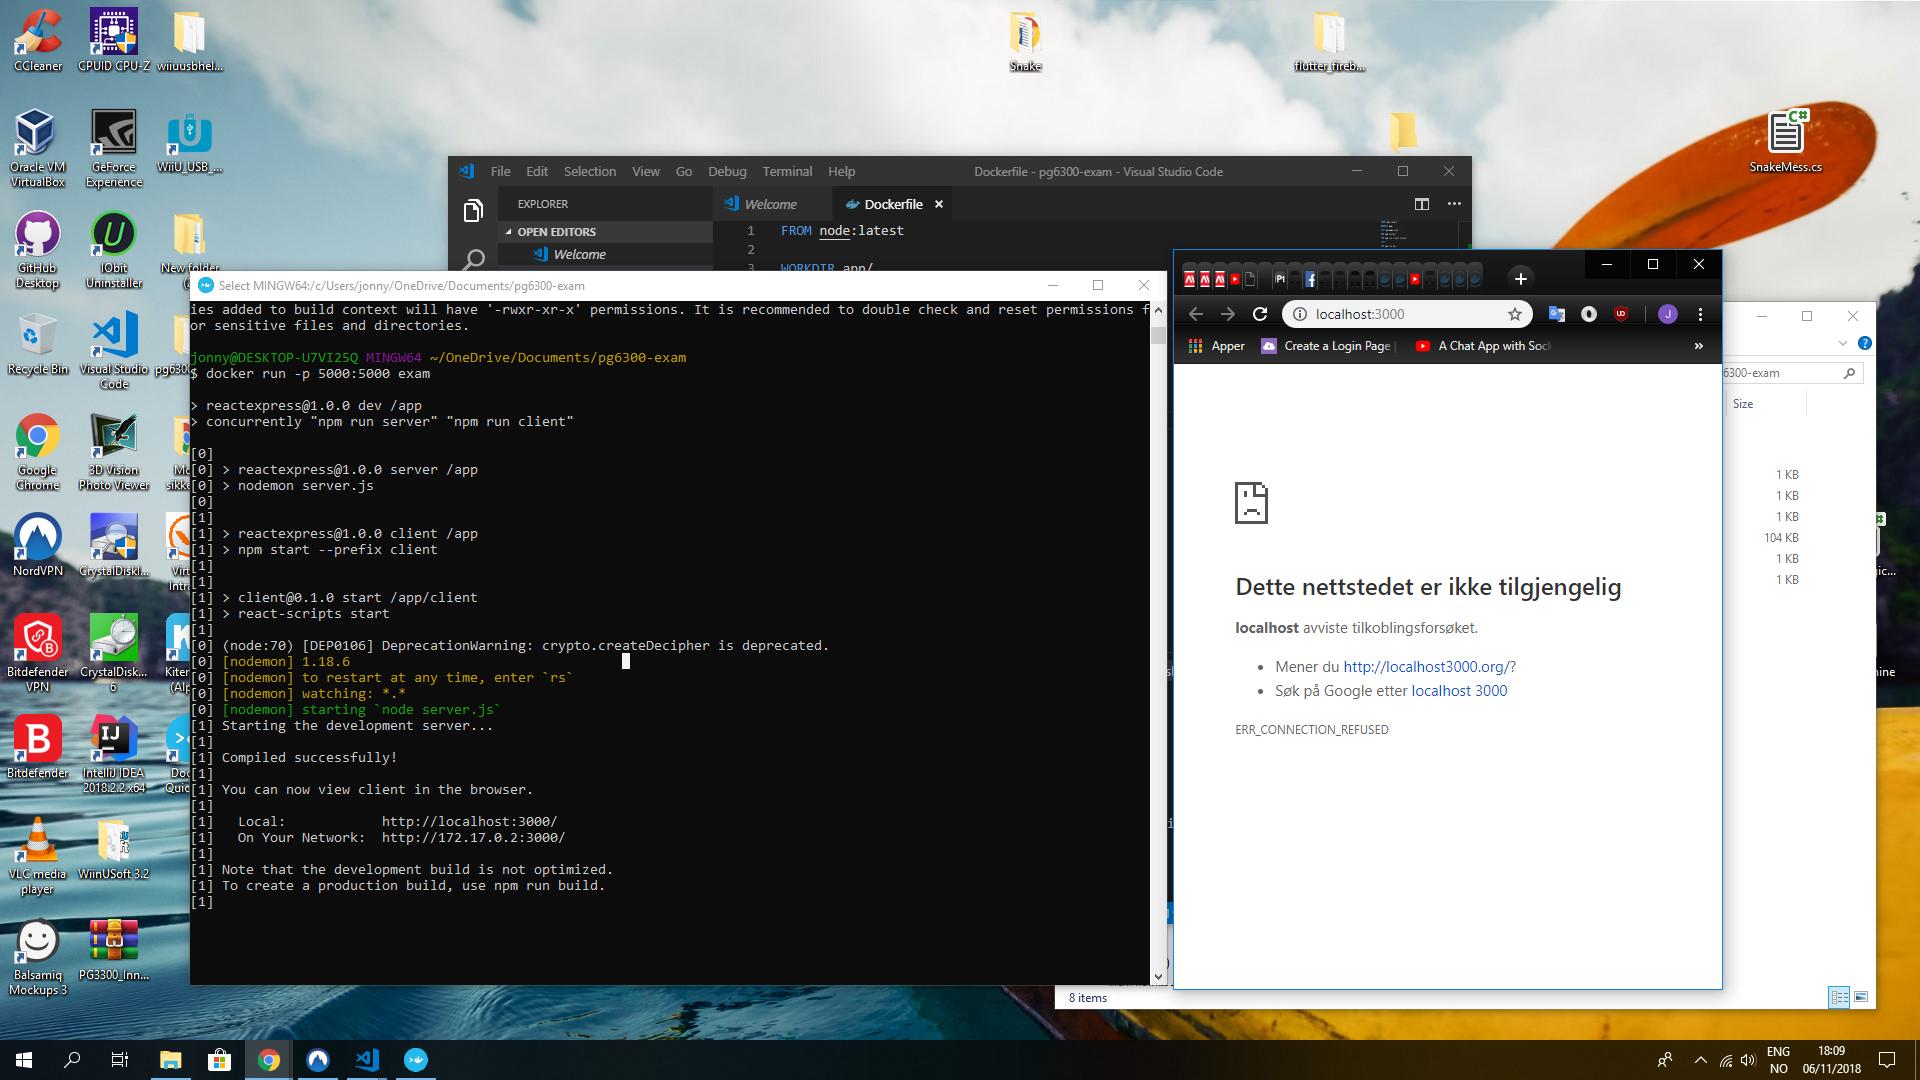Click the VS Code split editor icon
Viewport: 1920px width, 1080px height.
pyautogui.click(x=1421, y=204)
